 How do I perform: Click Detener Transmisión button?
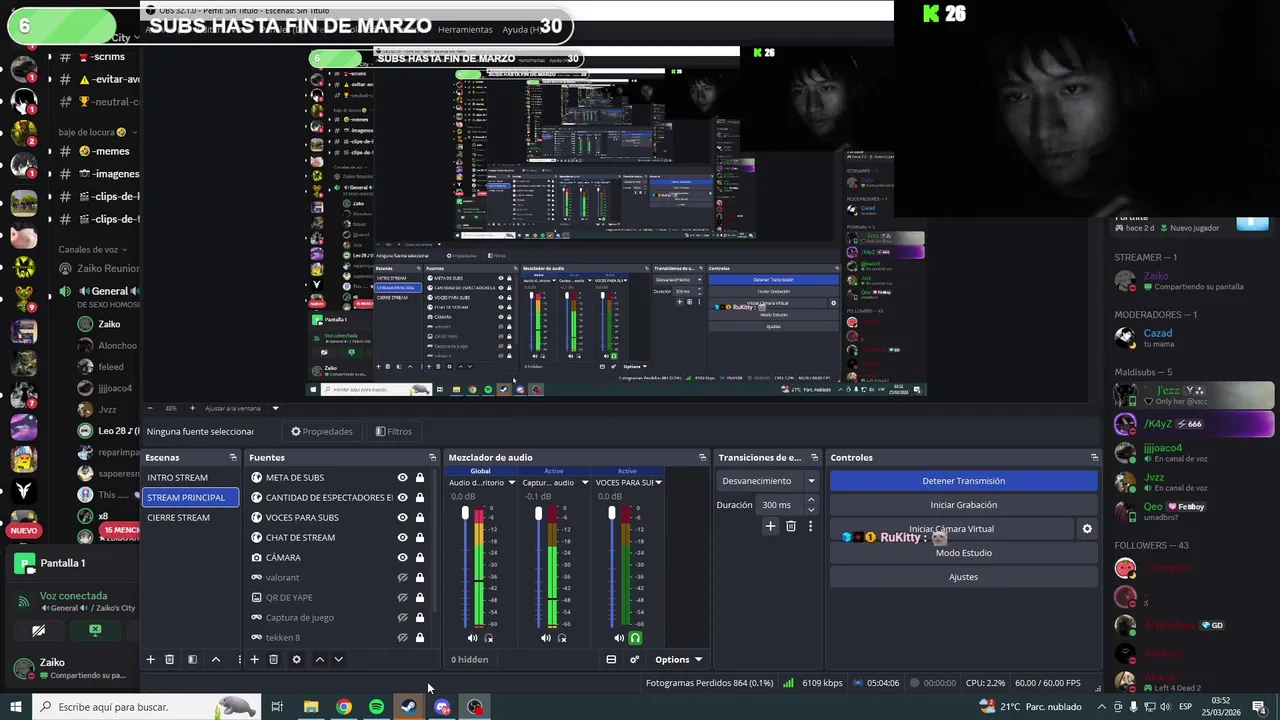963,481
